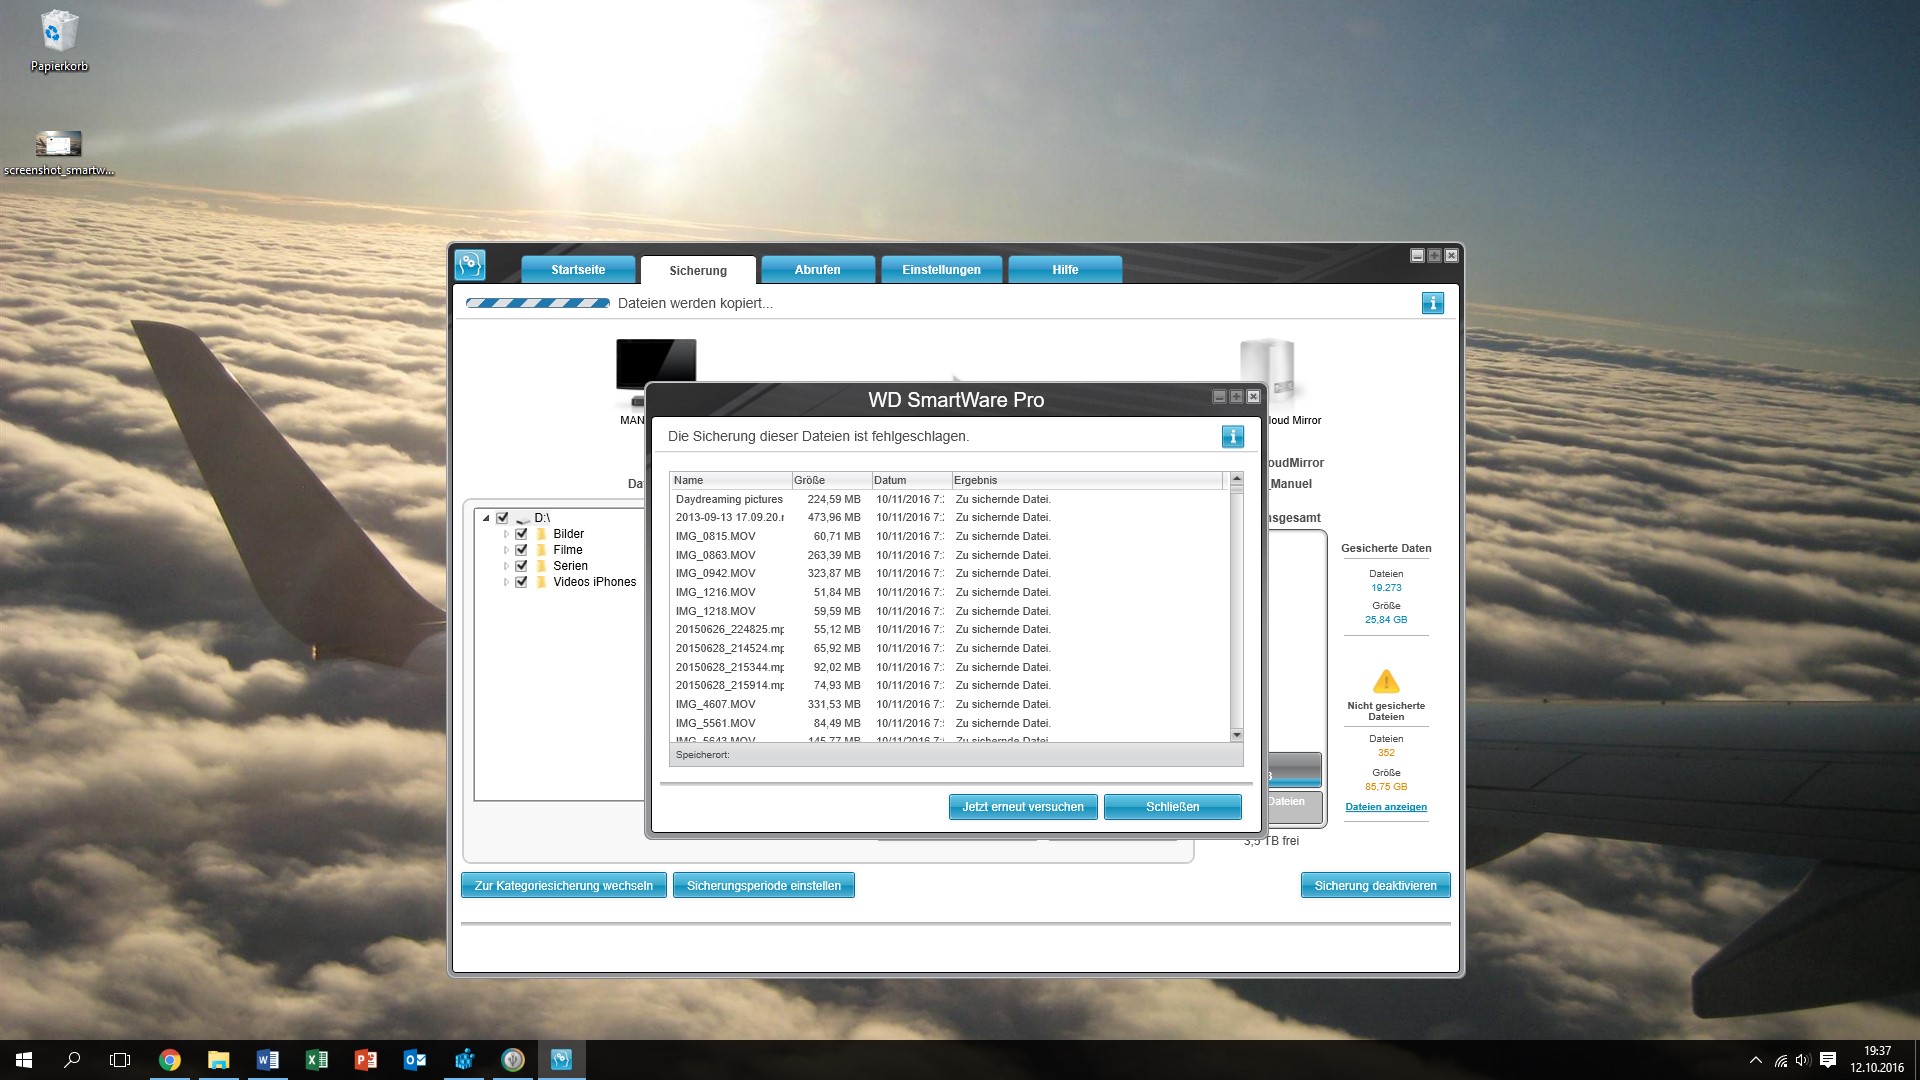Click the Jetzt erneut versuchen button
1920x1080 pixels.
point(1022,807)
